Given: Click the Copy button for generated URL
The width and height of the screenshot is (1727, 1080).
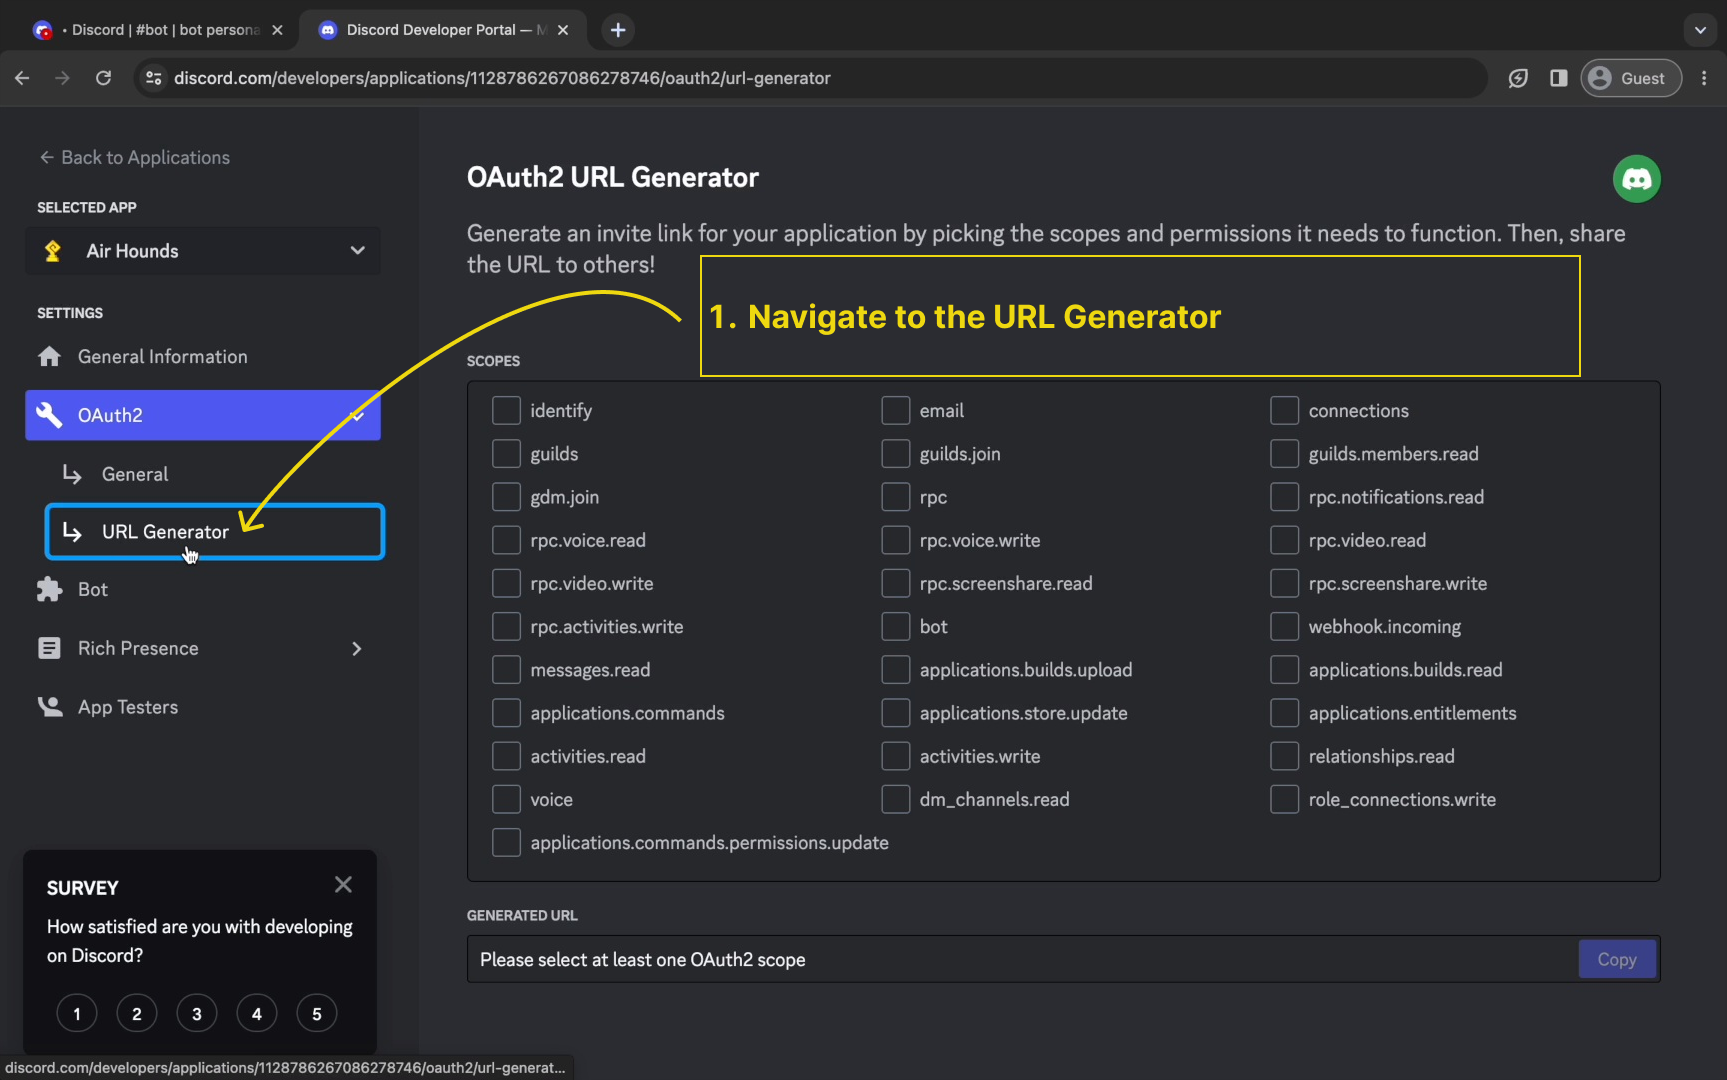Looking at the screenshot, I should (x=1616, y=959).
